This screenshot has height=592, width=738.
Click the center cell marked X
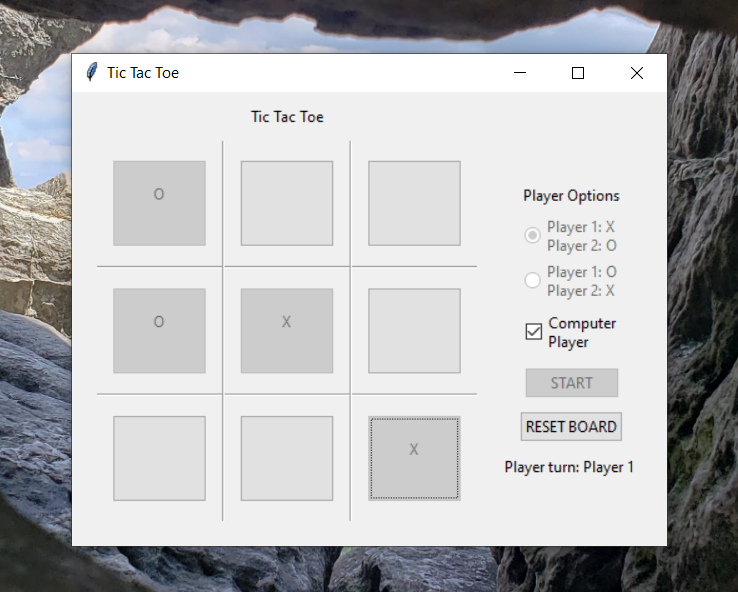[x=287, y=331]
